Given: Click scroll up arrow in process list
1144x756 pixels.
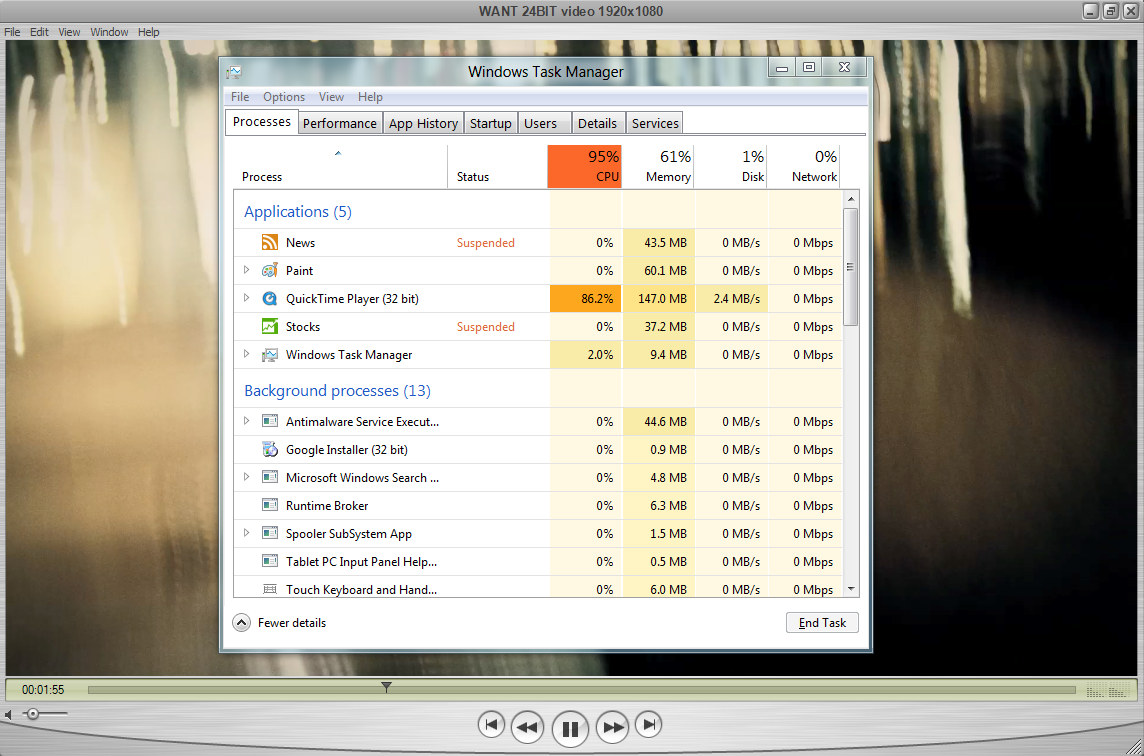Looking at the screenshot, I should (851, 198).
